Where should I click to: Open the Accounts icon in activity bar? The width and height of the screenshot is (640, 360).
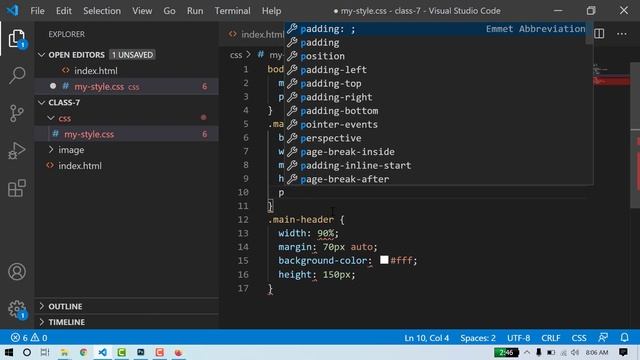pyautogui.click(x=17, y=271)
